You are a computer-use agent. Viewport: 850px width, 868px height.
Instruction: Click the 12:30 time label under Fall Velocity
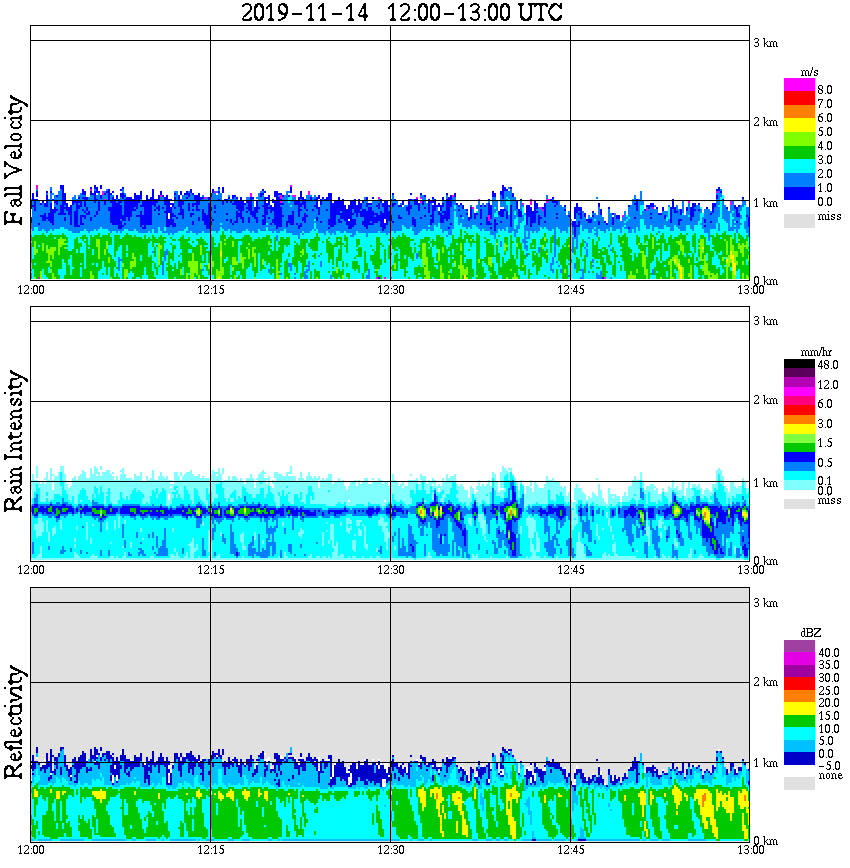point(391,290)
